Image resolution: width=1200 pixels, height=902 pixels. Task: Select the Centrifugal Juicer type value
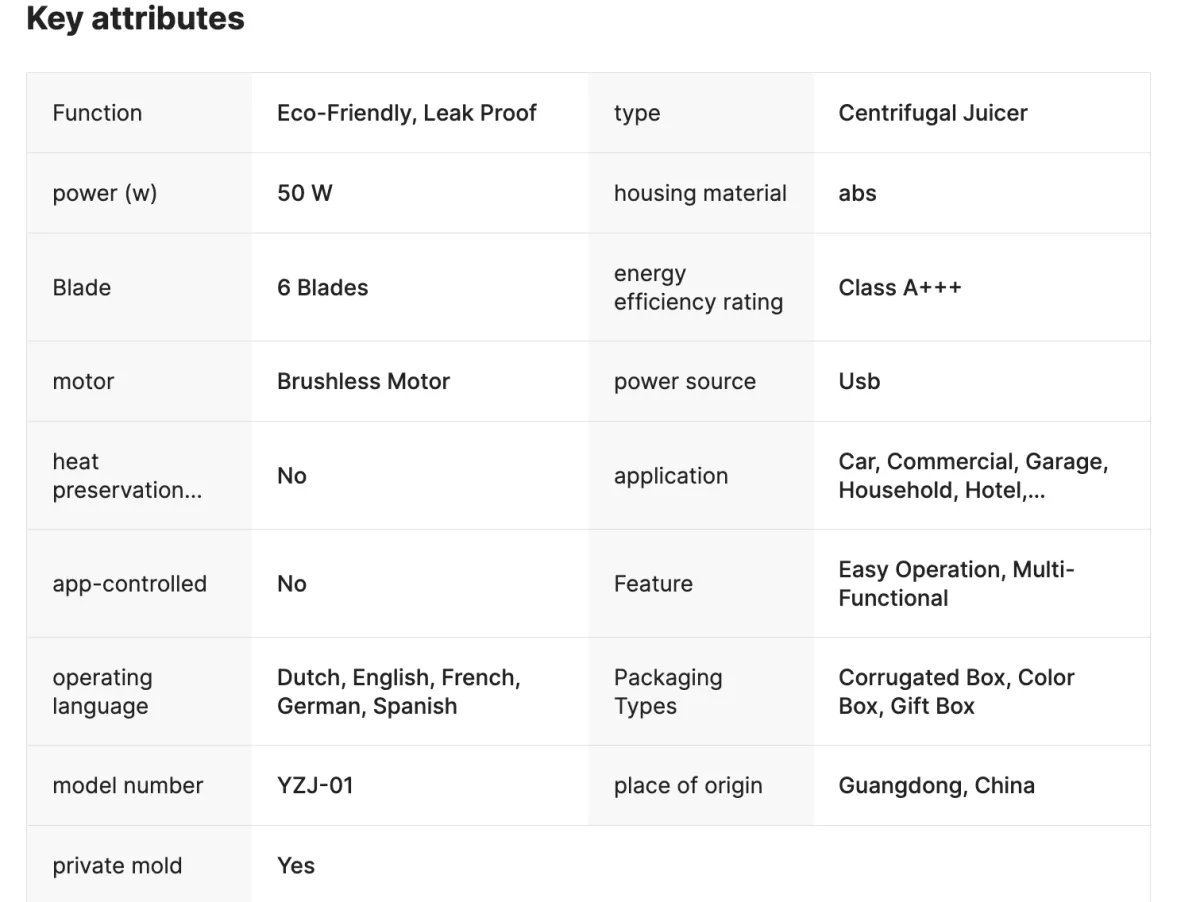[x=933, y=113]
